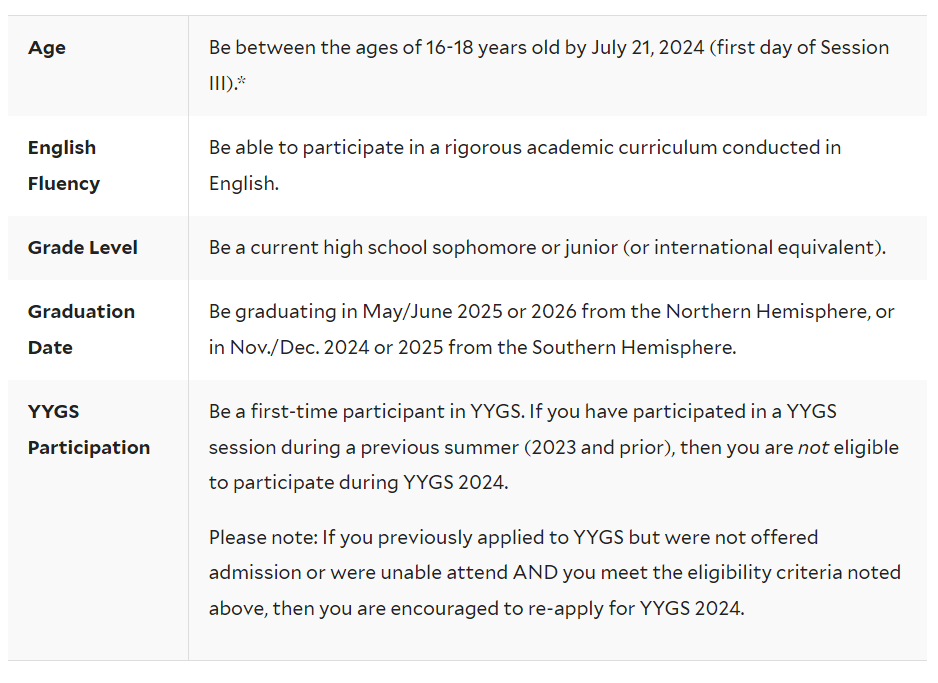Click the YYGS Participation heading
The height and width of the screenshot is (683, 938).
point(89,429)
